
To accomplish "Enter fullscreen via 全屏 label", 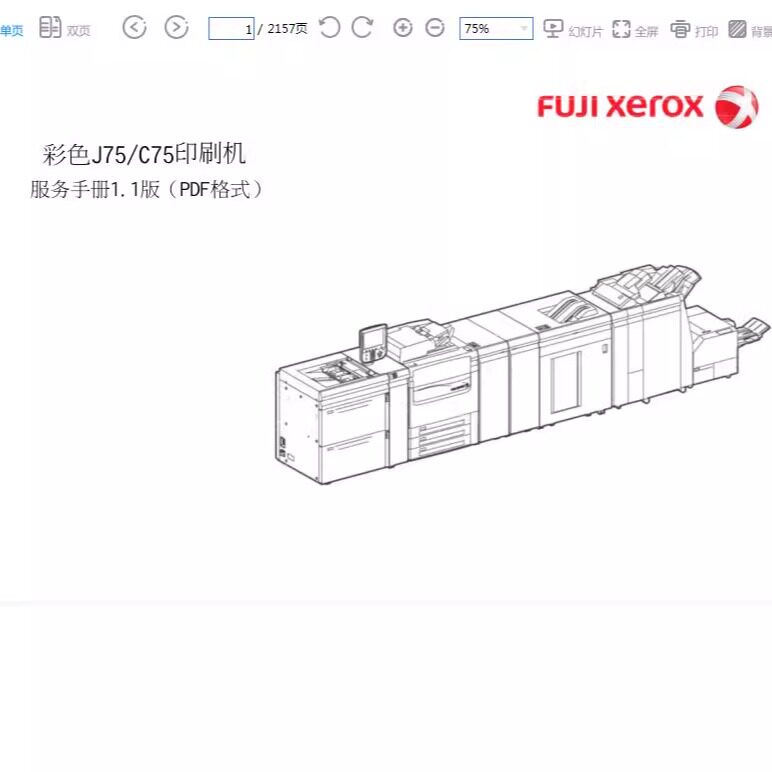I will pyautogui.click(x=646, y=32).
